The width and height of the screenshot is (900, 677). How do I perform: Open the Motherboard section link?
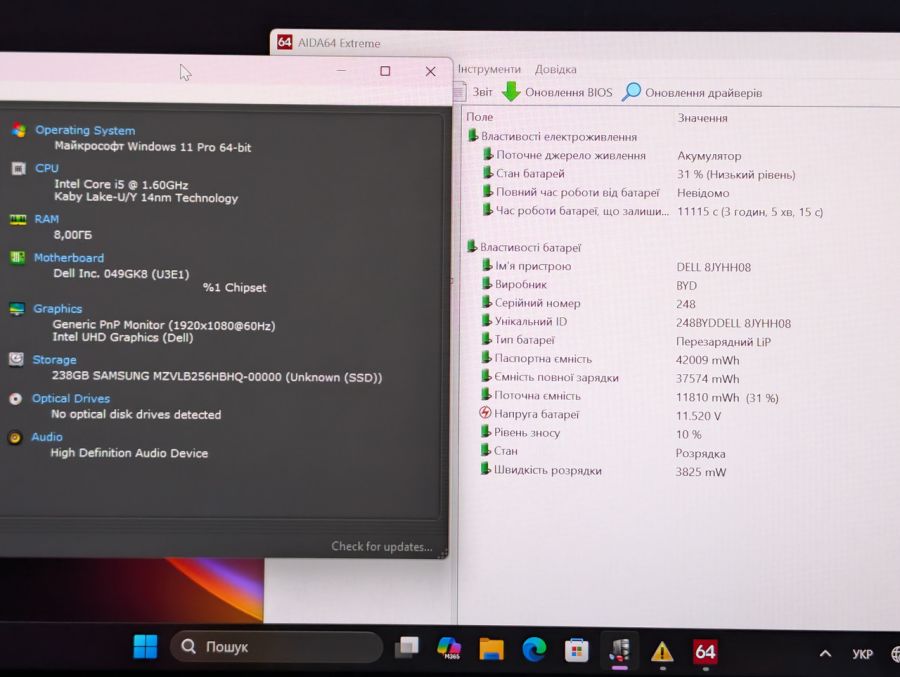(x=68, y=258)
